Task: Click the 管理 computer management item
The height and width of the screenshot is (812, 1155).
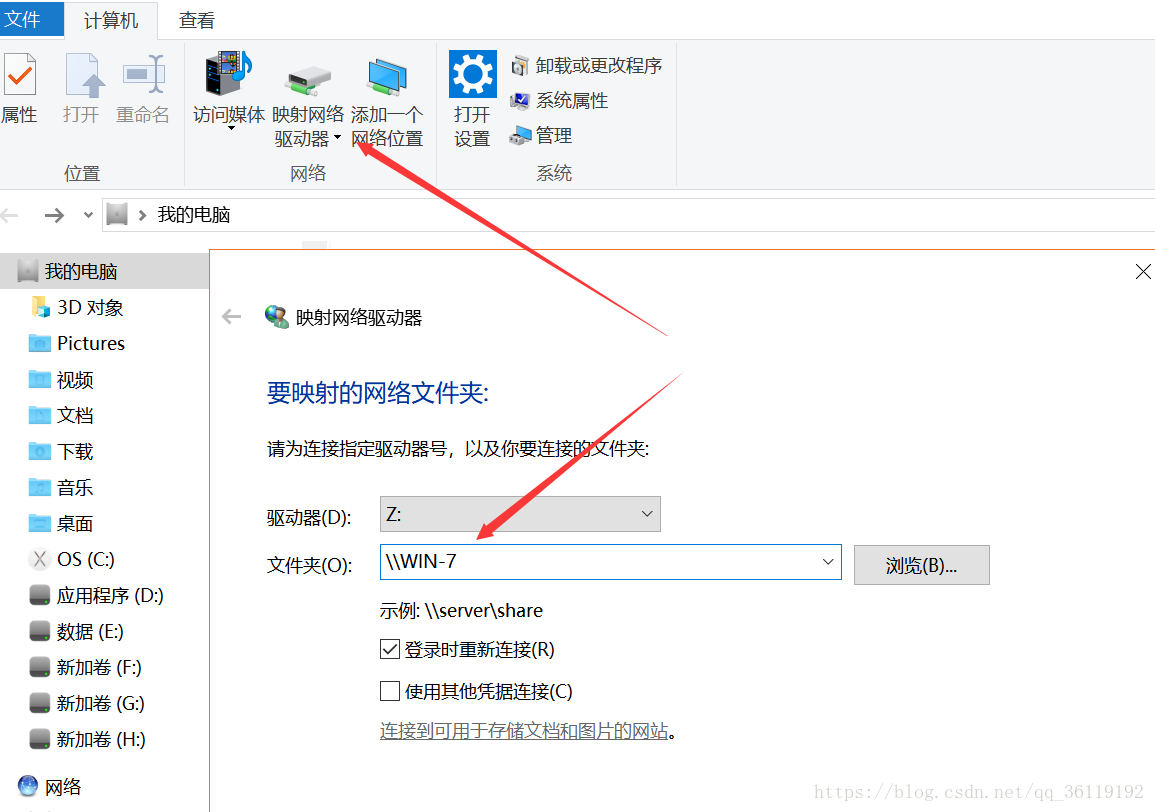Action: 541,136
